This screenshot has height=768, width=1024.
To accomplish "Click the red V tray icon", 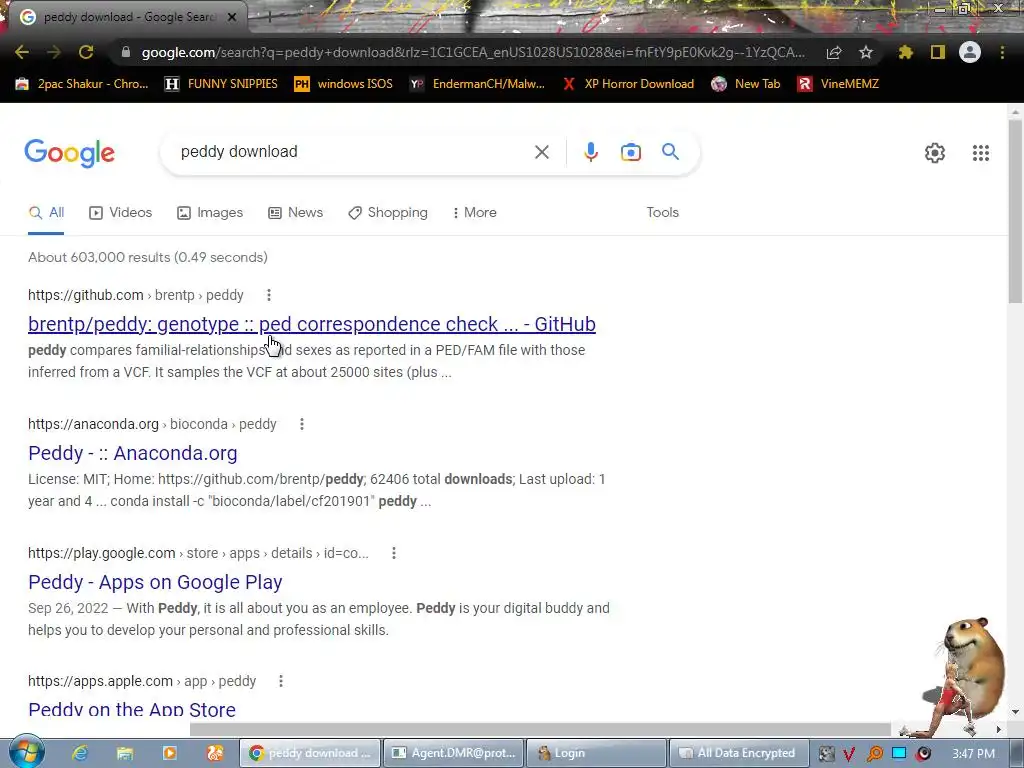I will pos(848,754).
